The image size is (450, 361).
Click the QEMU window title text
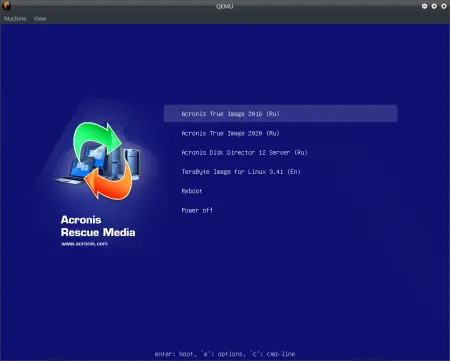[x=225, y=6]
